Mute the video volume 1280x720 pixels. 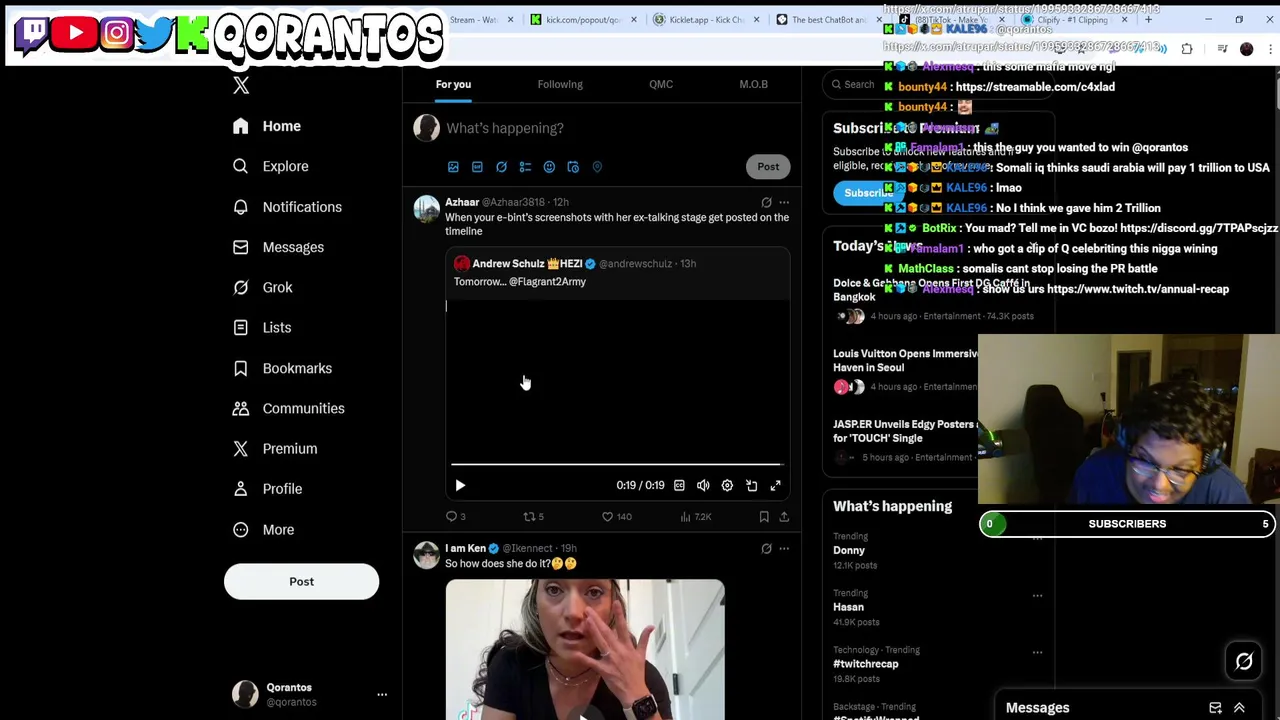coord(703,486)
